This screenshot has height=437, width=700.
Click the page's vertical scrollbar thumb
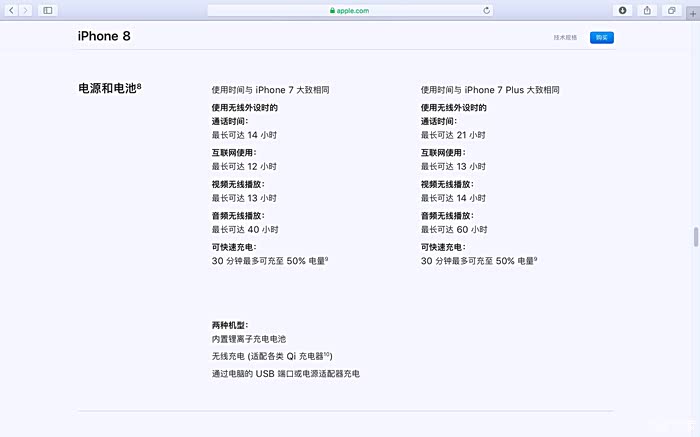695,237
